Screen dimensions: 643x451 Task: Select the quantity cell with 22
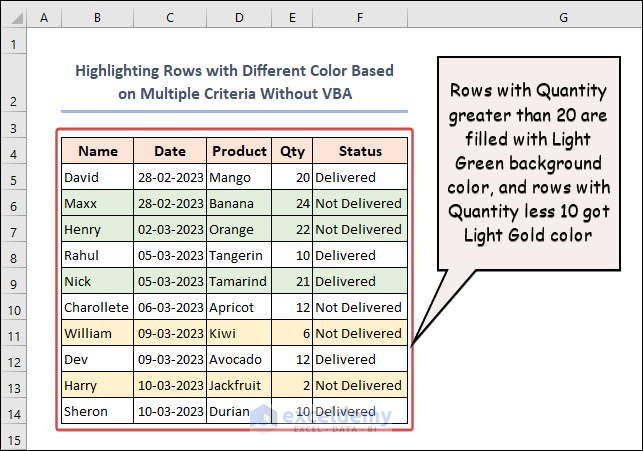[x=292, y=229]
